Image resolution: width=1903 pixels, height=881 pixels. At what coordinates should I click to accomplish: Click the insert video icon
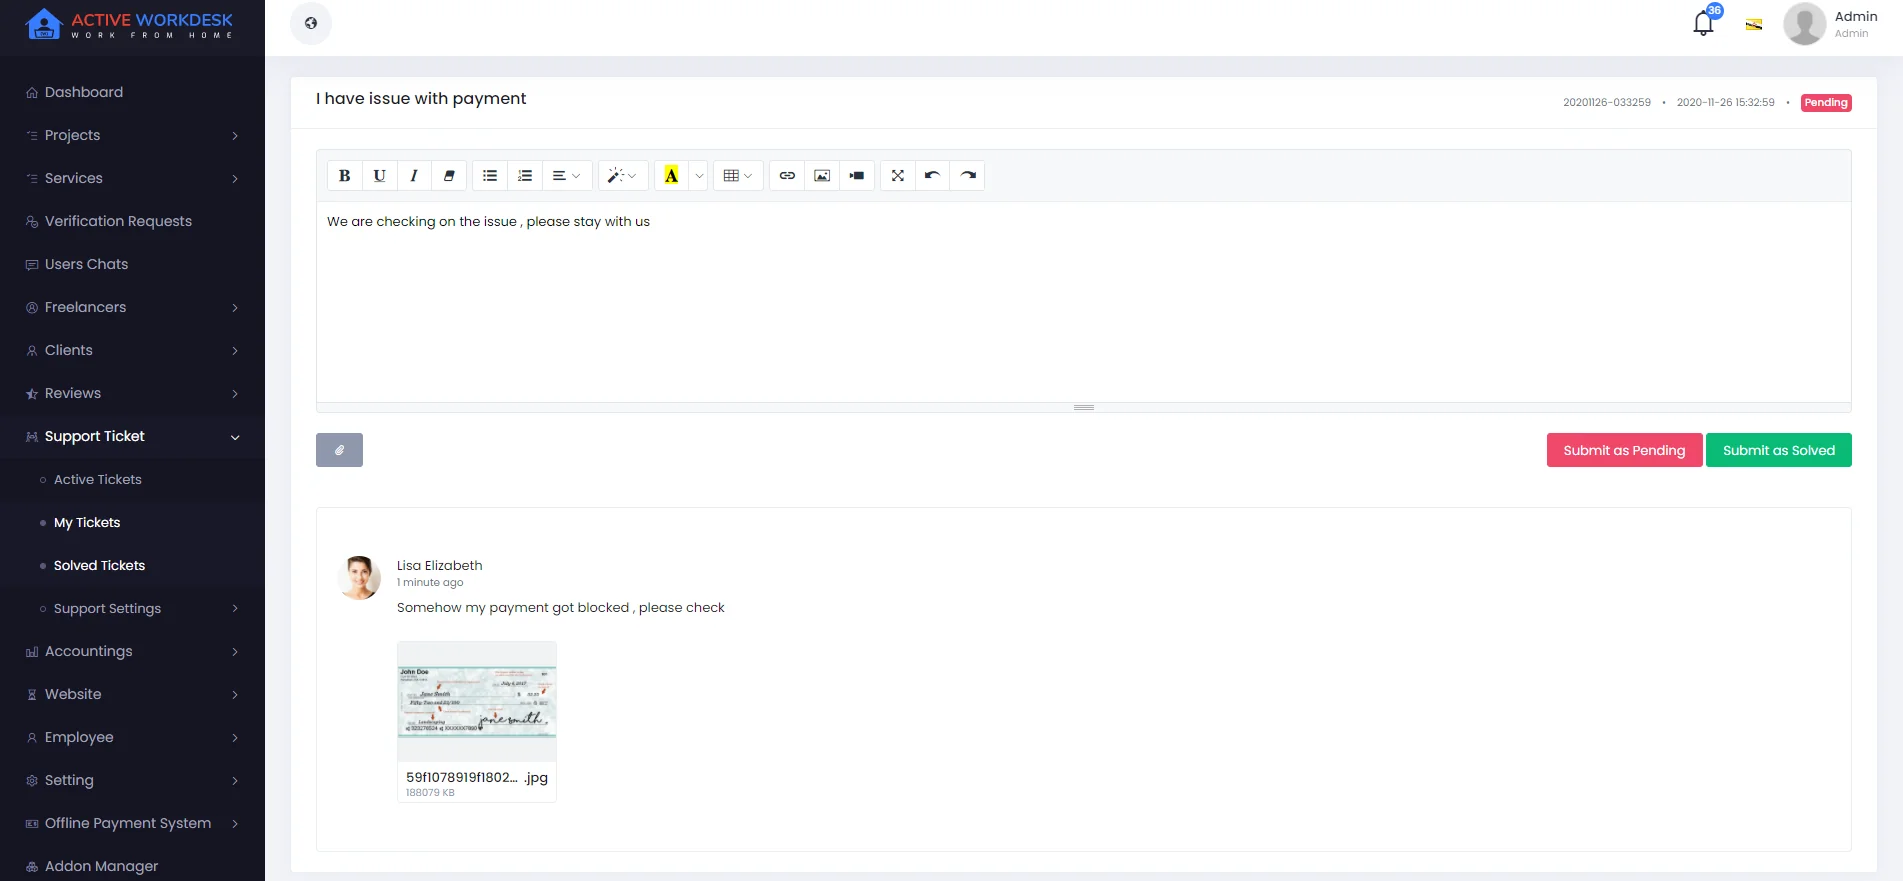click(857, 176)
